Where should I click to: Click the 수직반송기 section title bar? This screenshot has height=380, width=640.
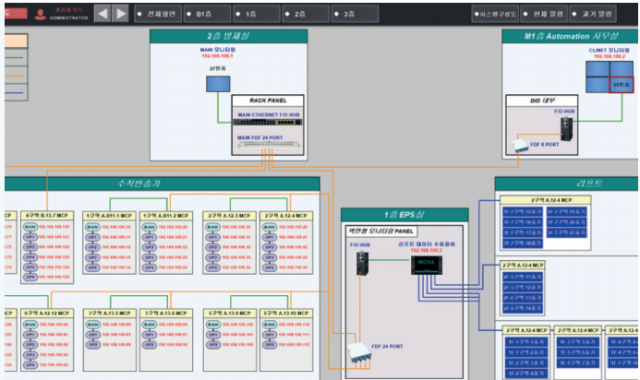click(x=162, y=184)
